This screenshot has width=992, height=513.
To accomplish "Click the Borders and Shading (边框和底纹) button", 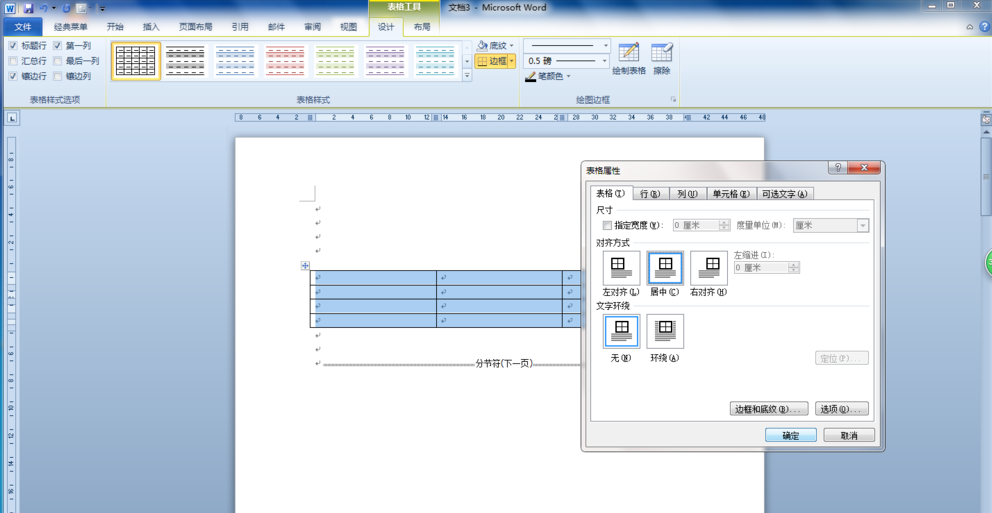I will click(x=768, y=409).
